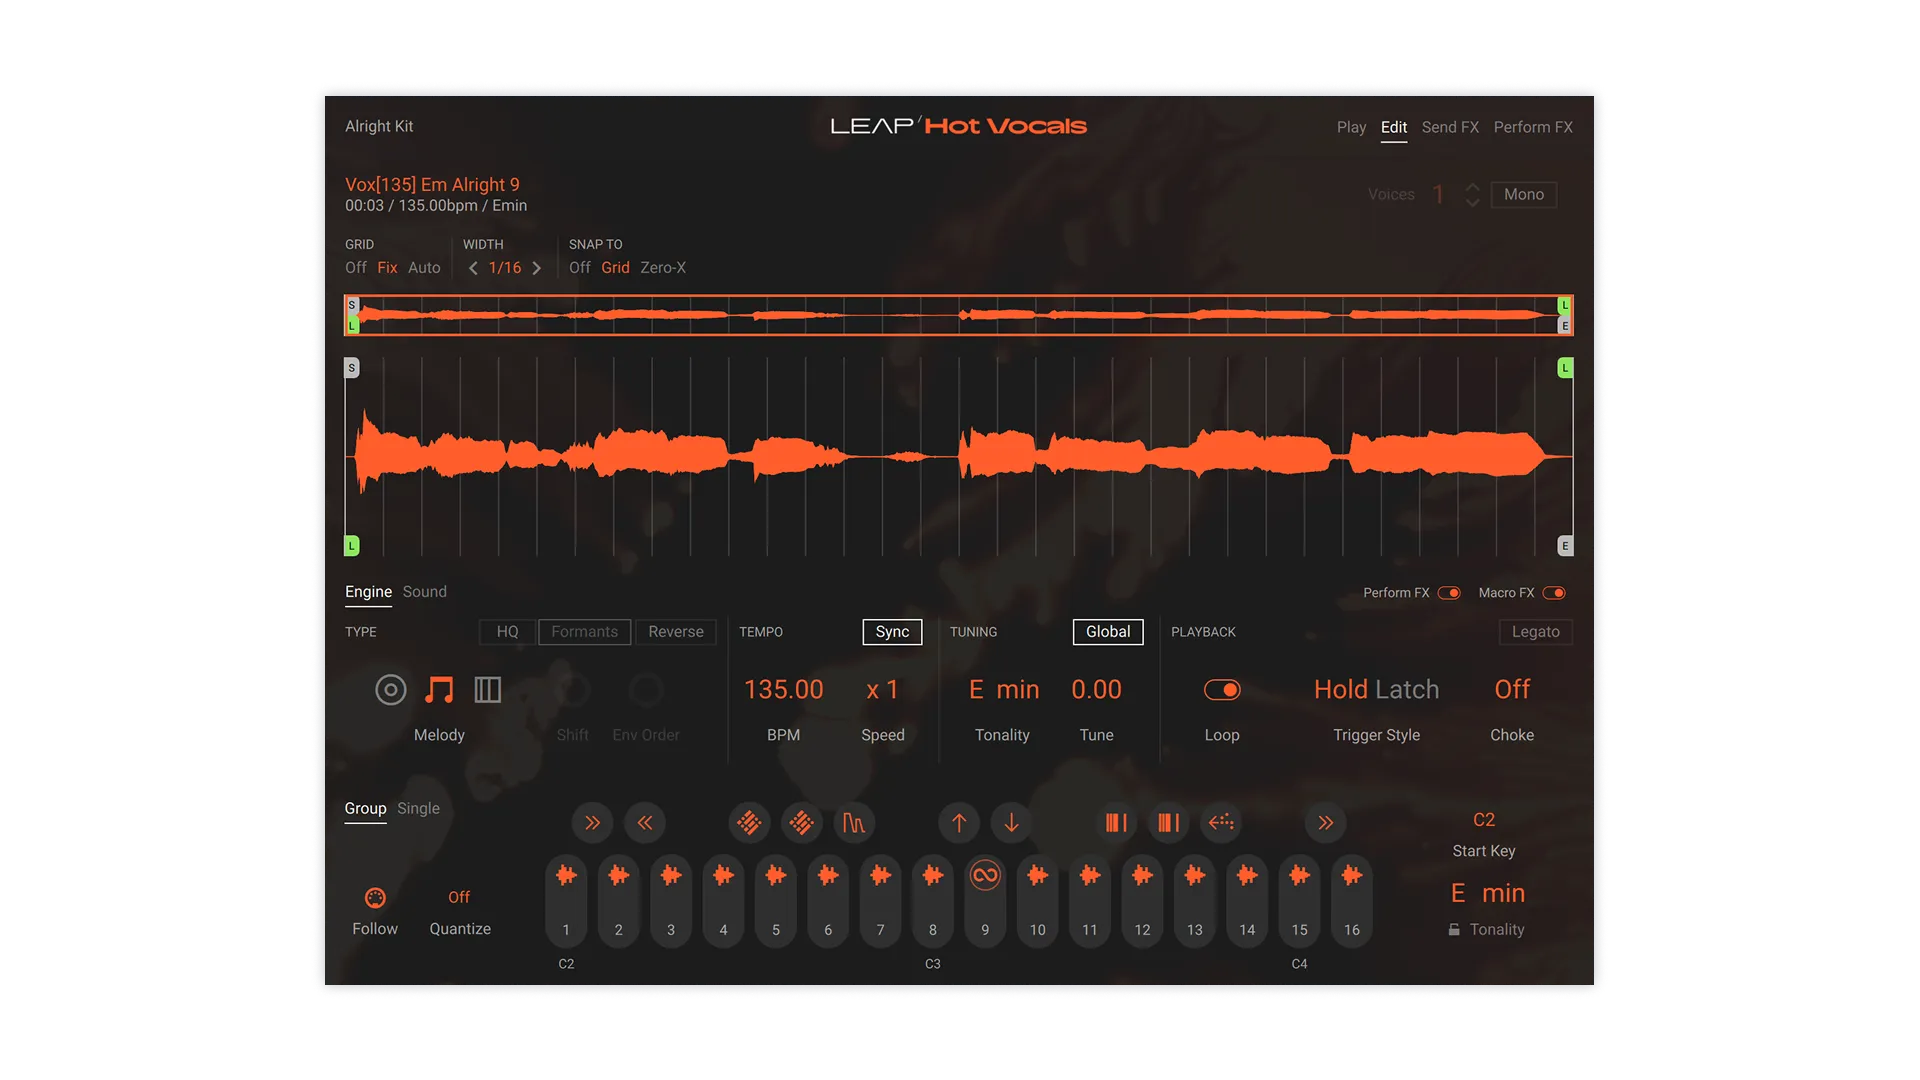The image size is (1920, 1080).
Task: Click the Voices up stepper arrow
Action: tap(1470, 188)
